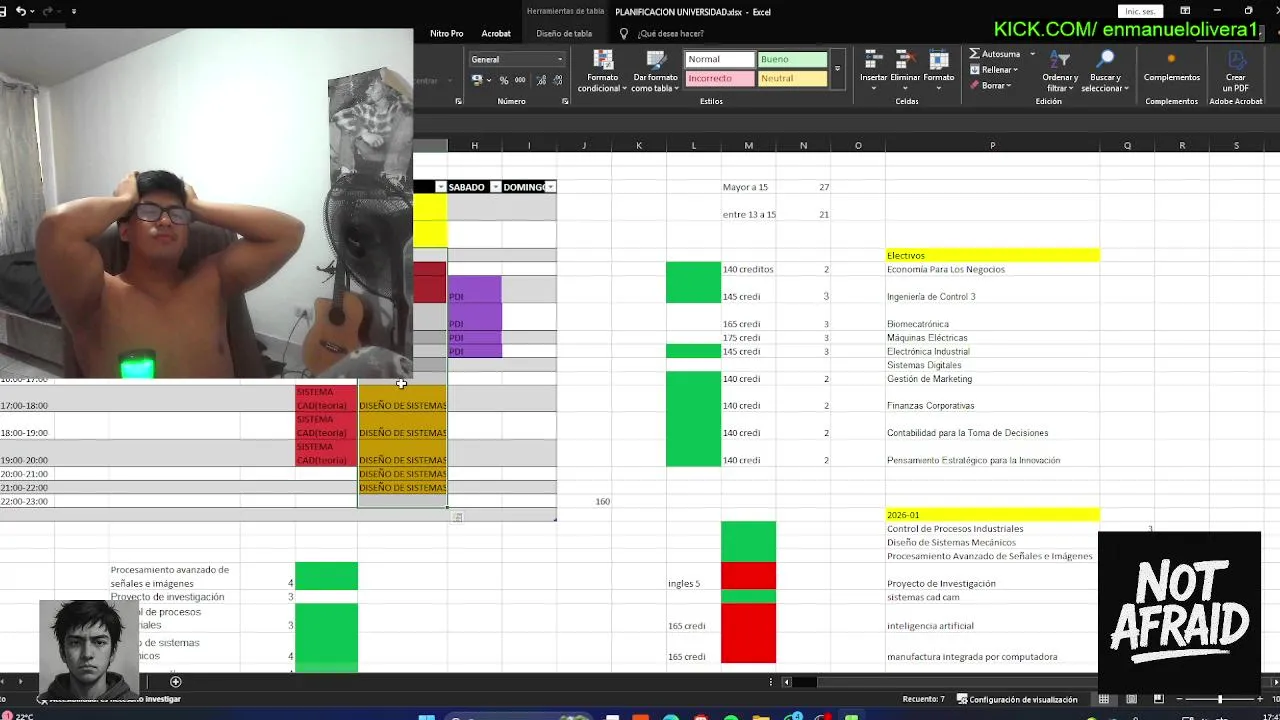The height and width of the screenshot is (720, 1280).
Task: Select the Mayor a 15 cell
Action: [748, 187]
